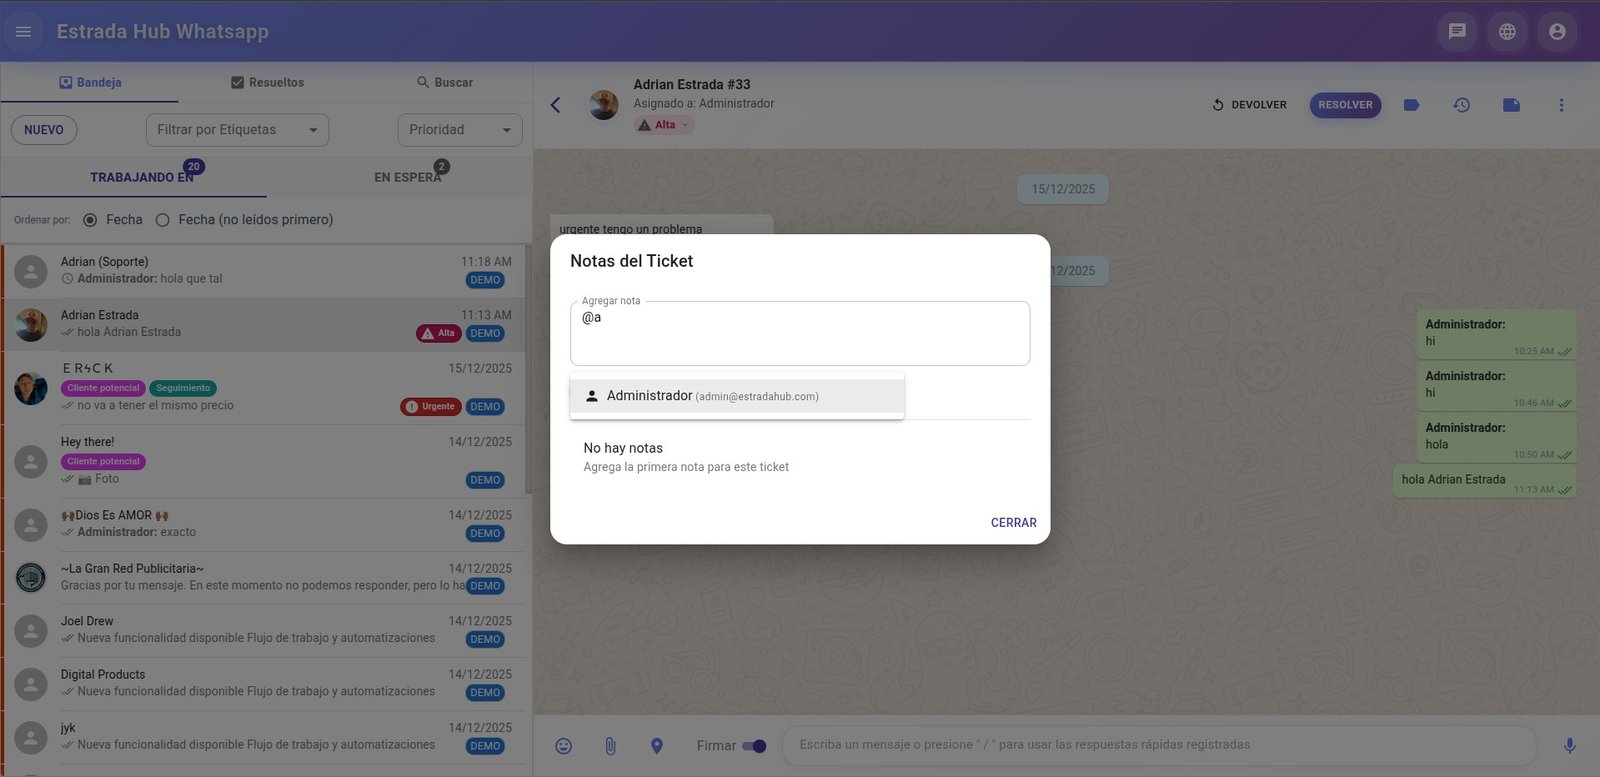Image resolution: width=1600 pixels, height=777 pixels.
Task: Expand the Filtrar por Etiquetas dropdown
Action: tap(237, 130)
